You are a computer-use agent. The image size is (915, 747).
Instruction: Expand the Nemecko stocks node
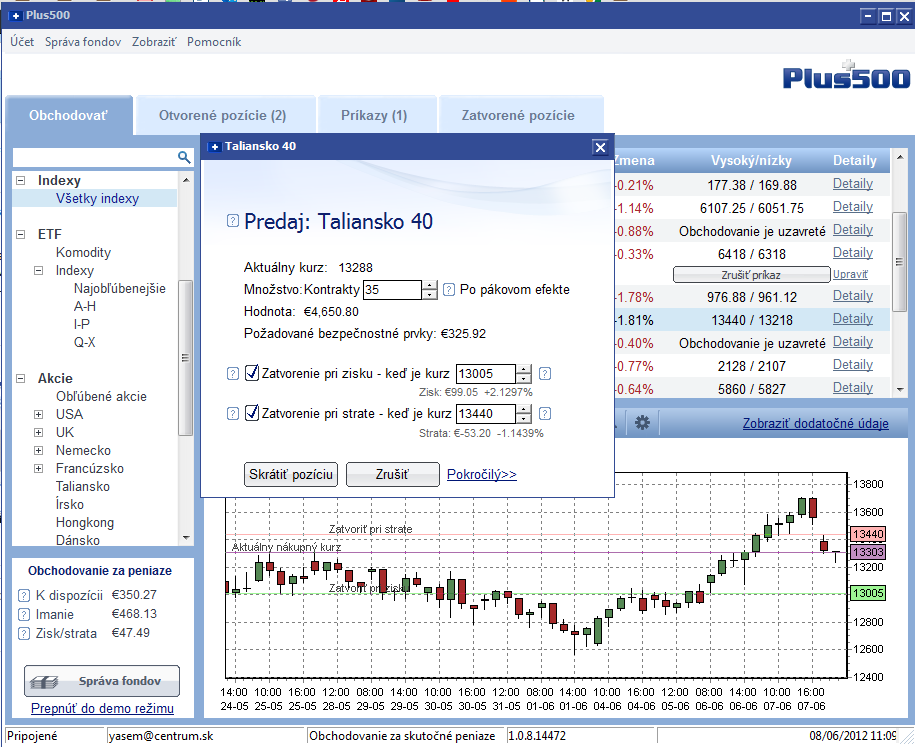39,451
